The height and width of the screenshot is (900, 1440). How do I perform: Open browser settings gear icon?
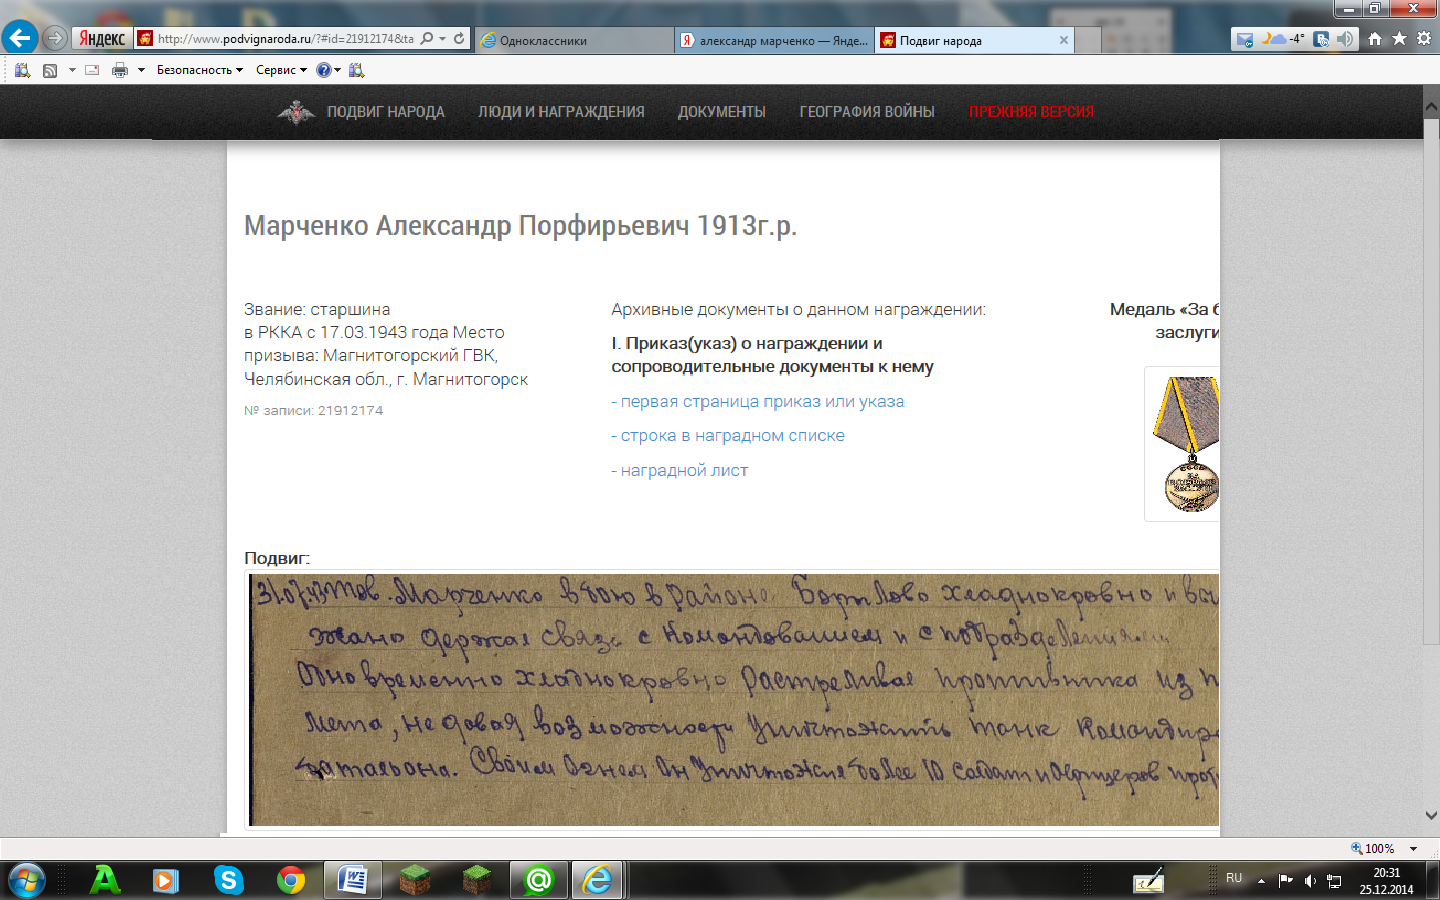click(x=1424, y=39)
